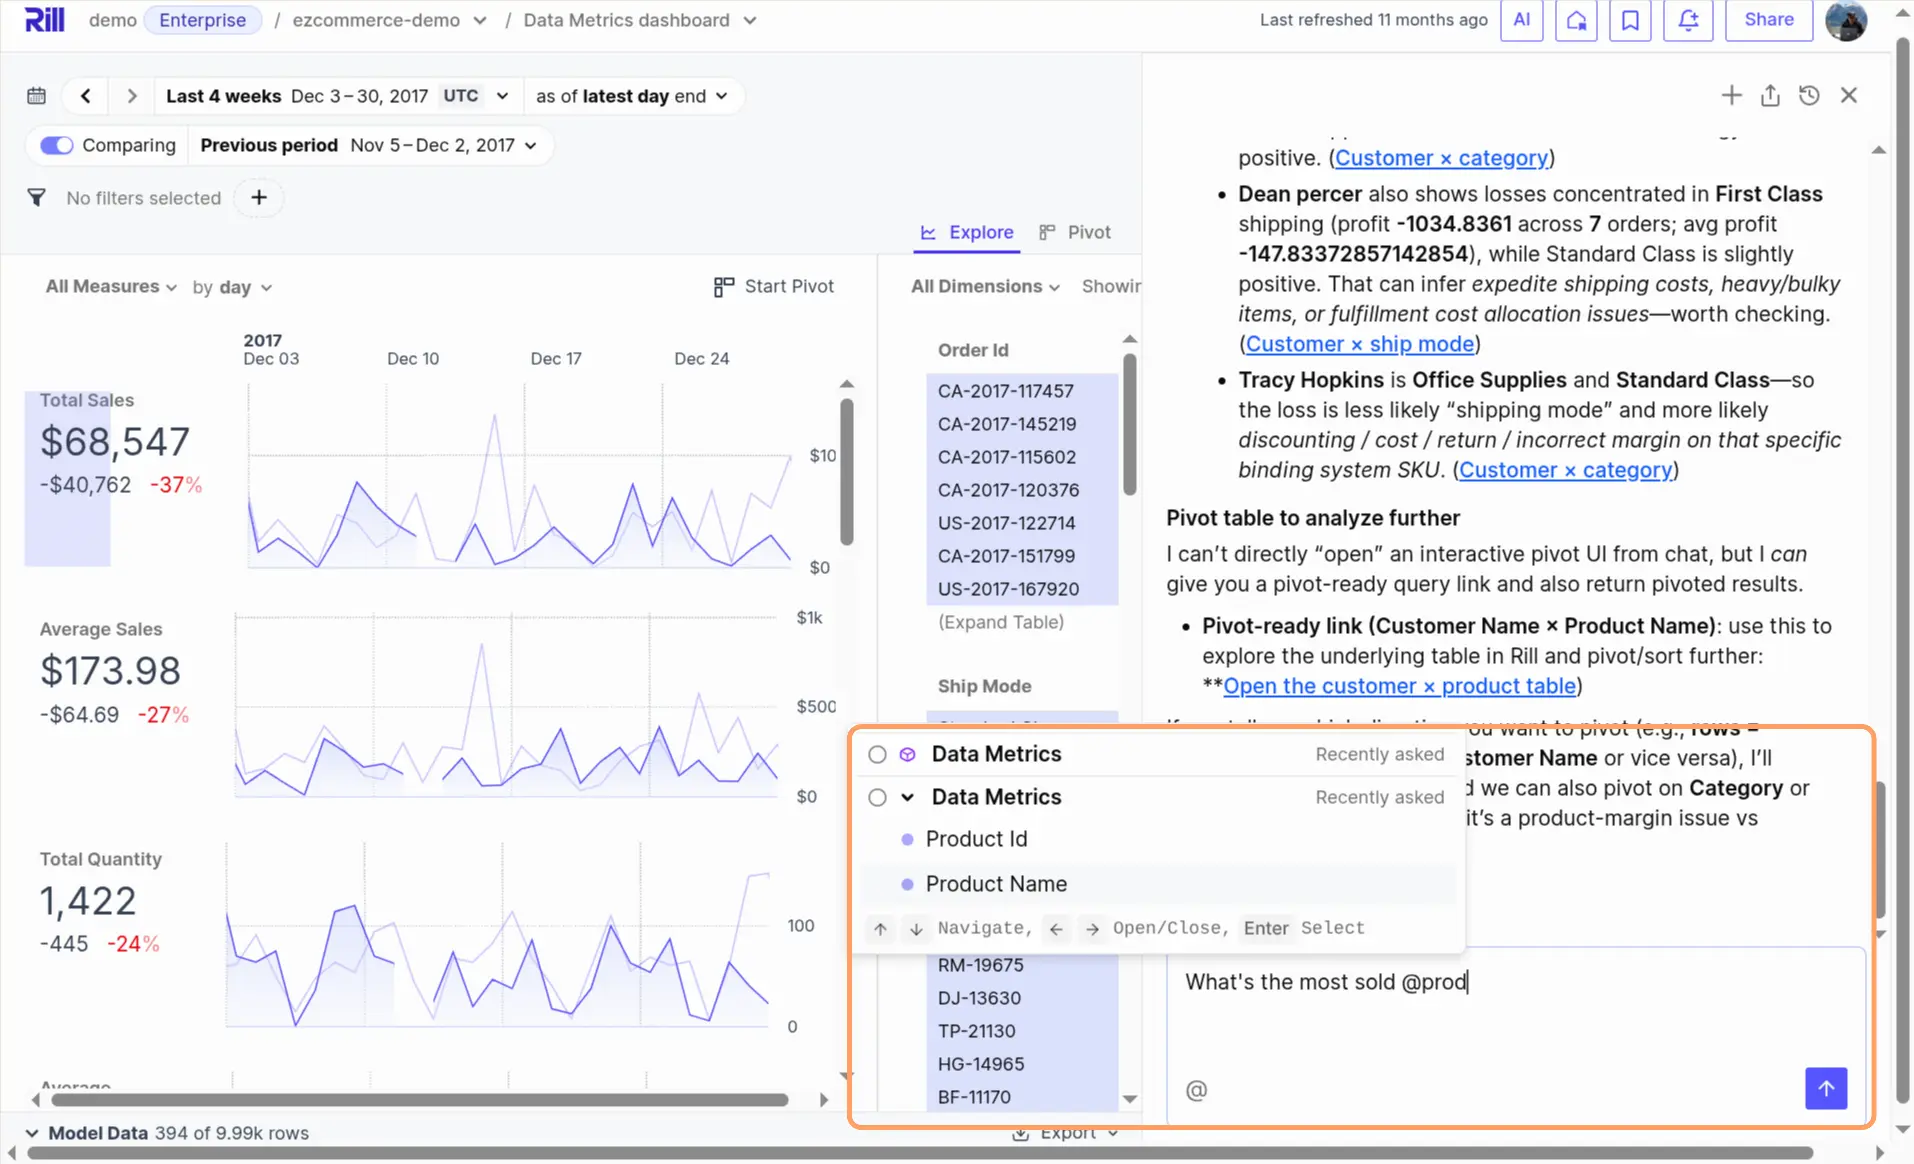Open the alerts bell icon
This screenshot has height=1164, width=1914.
(1688, 20)
